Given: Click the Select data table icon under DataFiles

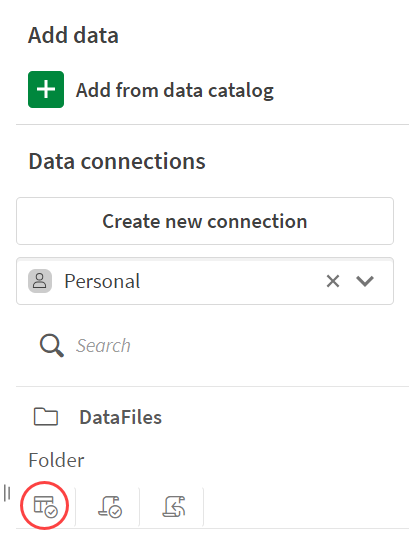Looking at the screenshot, I should pos(45,506).
